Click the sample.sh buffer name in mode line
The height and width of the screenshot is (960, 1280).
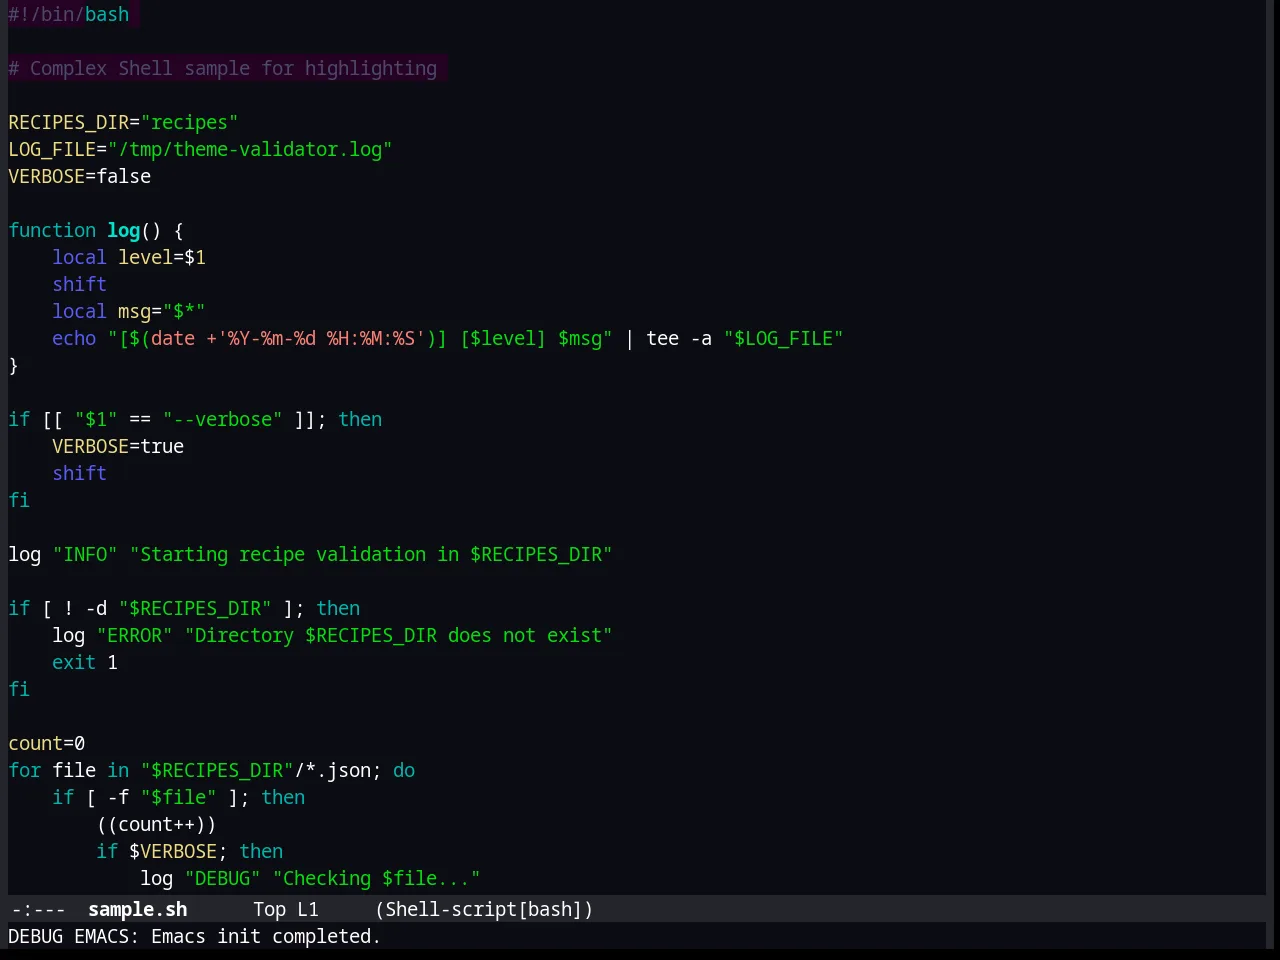pyautogui.click(x=138, y=909)
